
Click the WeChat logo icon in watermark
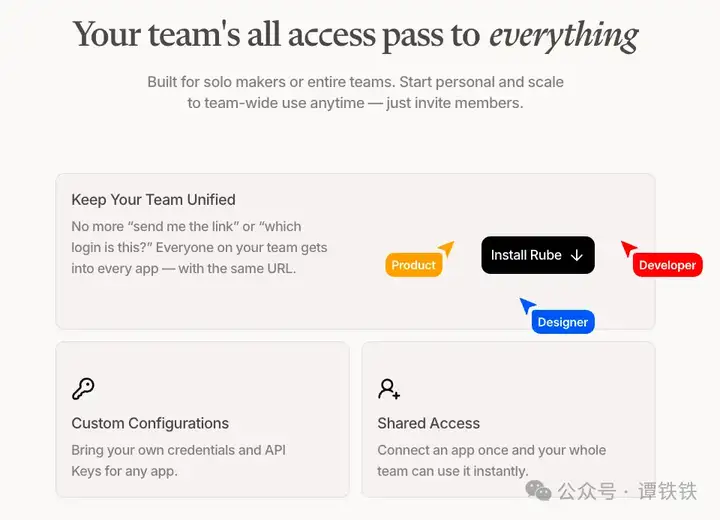click(x=538, y=491)
